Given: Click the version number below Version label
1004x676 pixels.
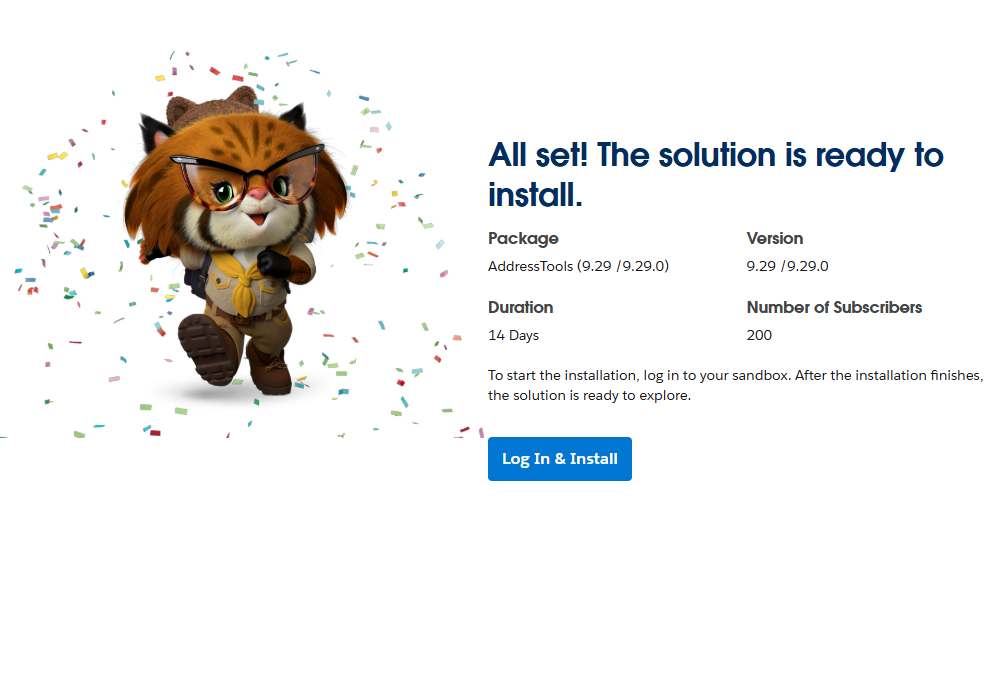Looking at the screenshot, I should 787,266.
